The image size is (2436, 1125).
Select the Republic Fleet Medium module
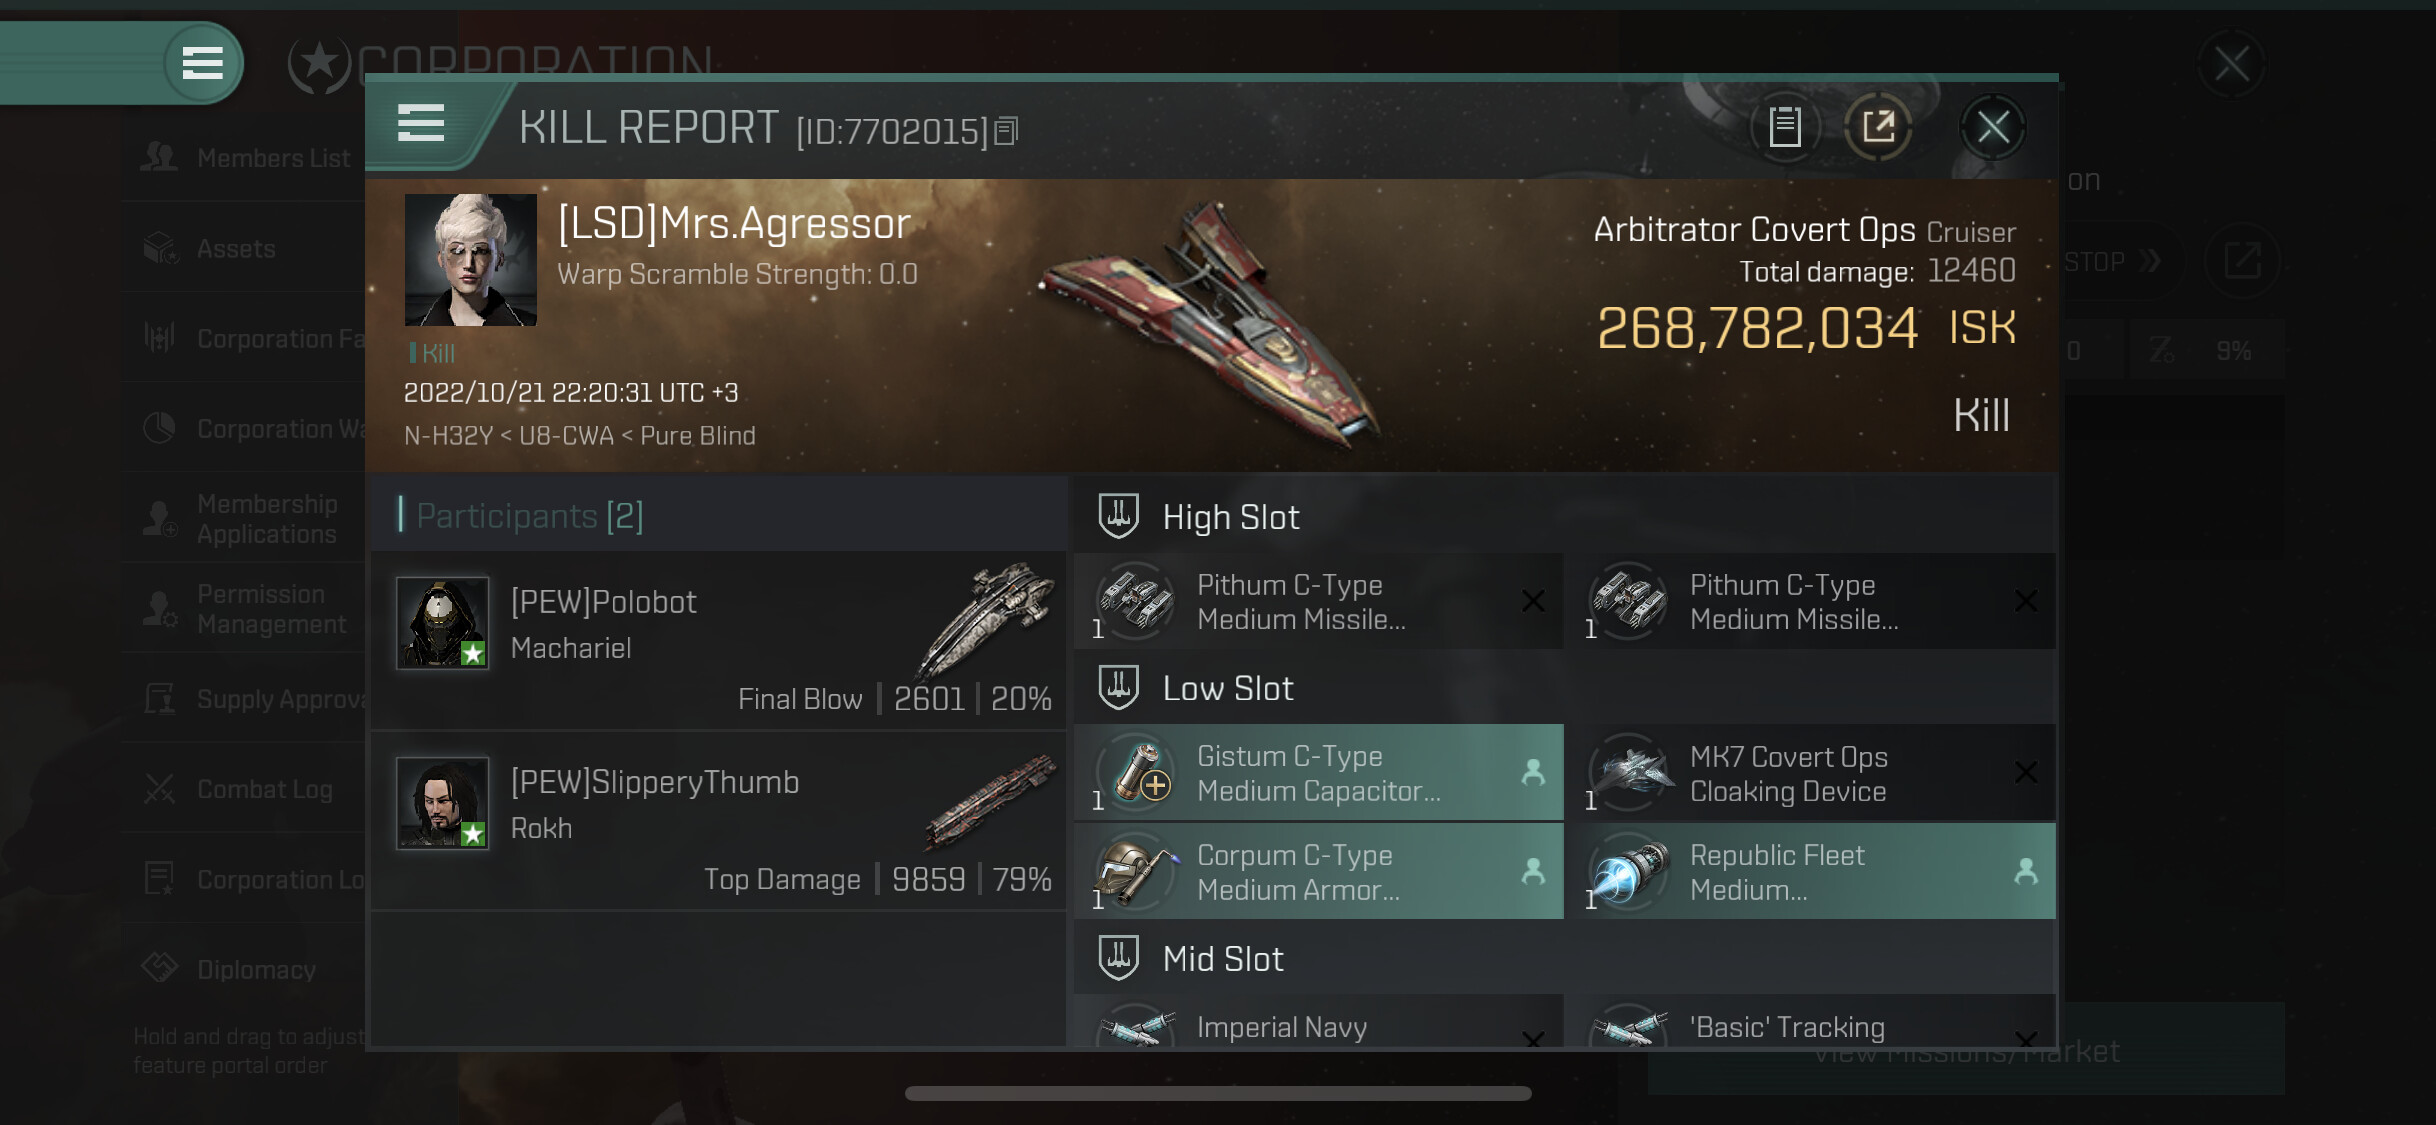(1812, 872)
